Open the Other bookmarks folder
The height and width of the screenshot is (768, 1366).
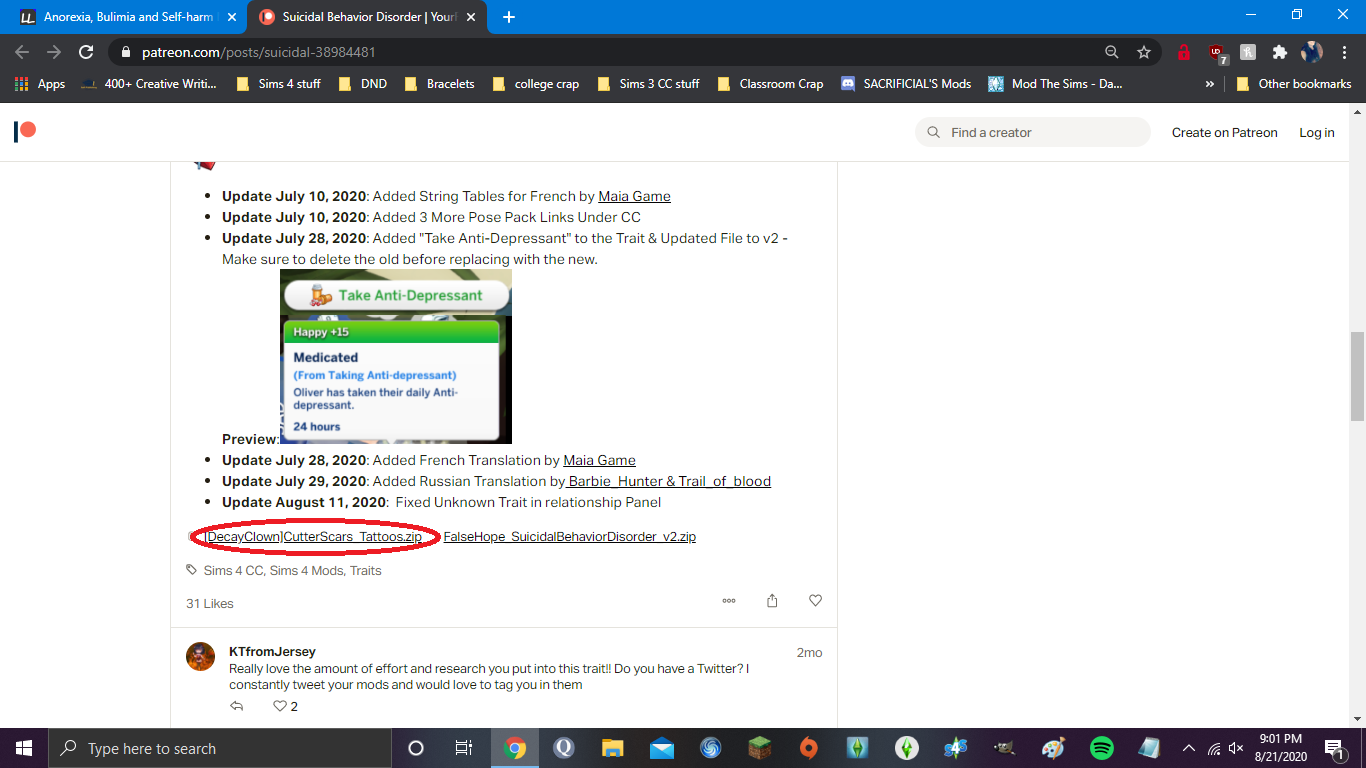point(1294,84)
